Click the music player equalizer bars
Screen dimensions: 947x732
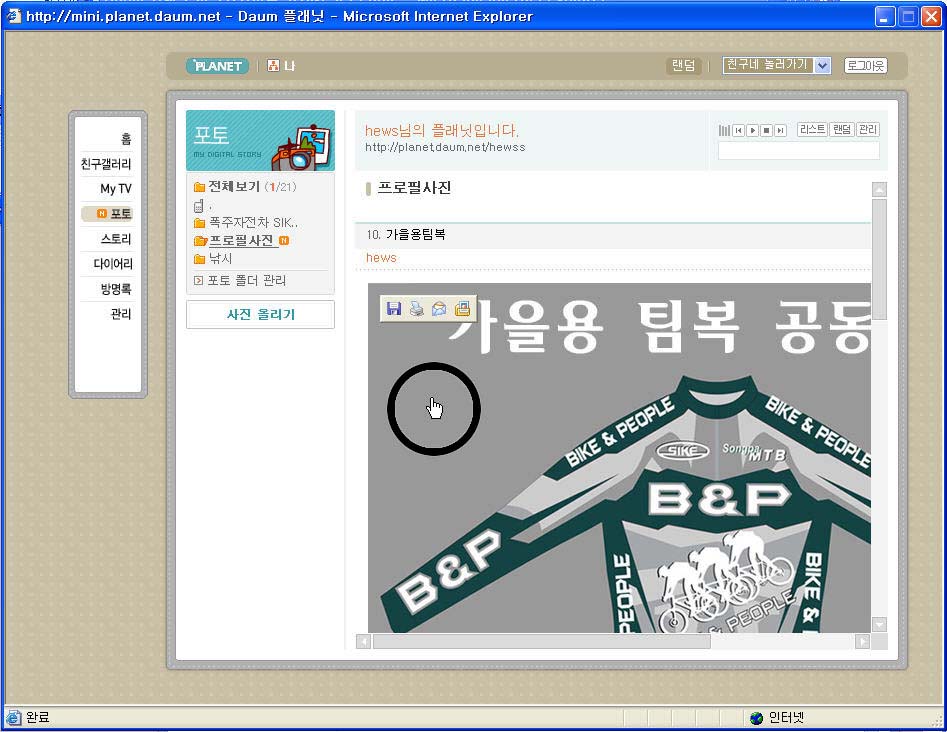pos(724,130)
